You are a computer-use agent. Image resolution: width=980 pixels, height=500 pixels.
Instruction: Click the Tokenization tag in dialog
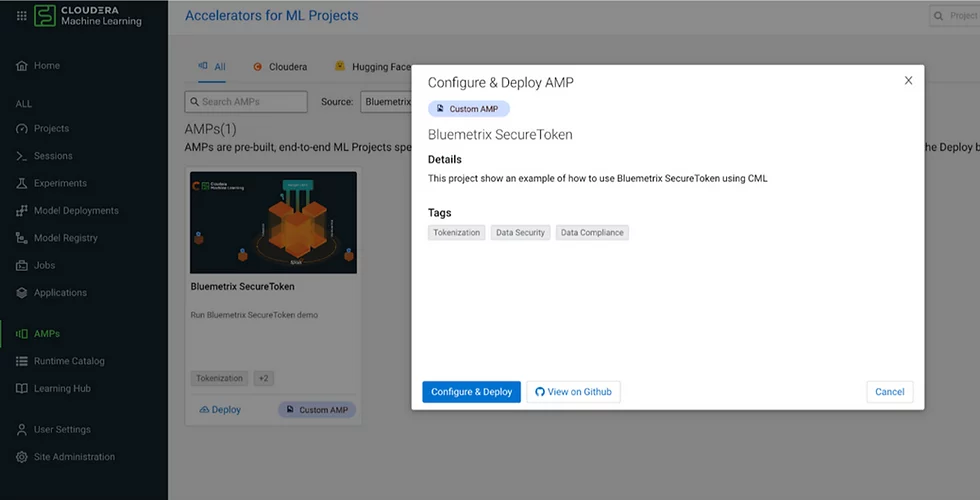click(457, 232)
